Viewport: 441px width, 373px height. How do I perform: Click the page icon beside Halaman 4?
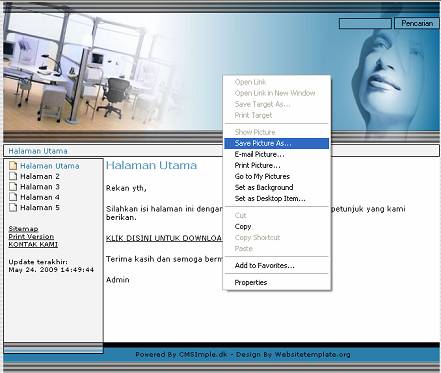13,197
